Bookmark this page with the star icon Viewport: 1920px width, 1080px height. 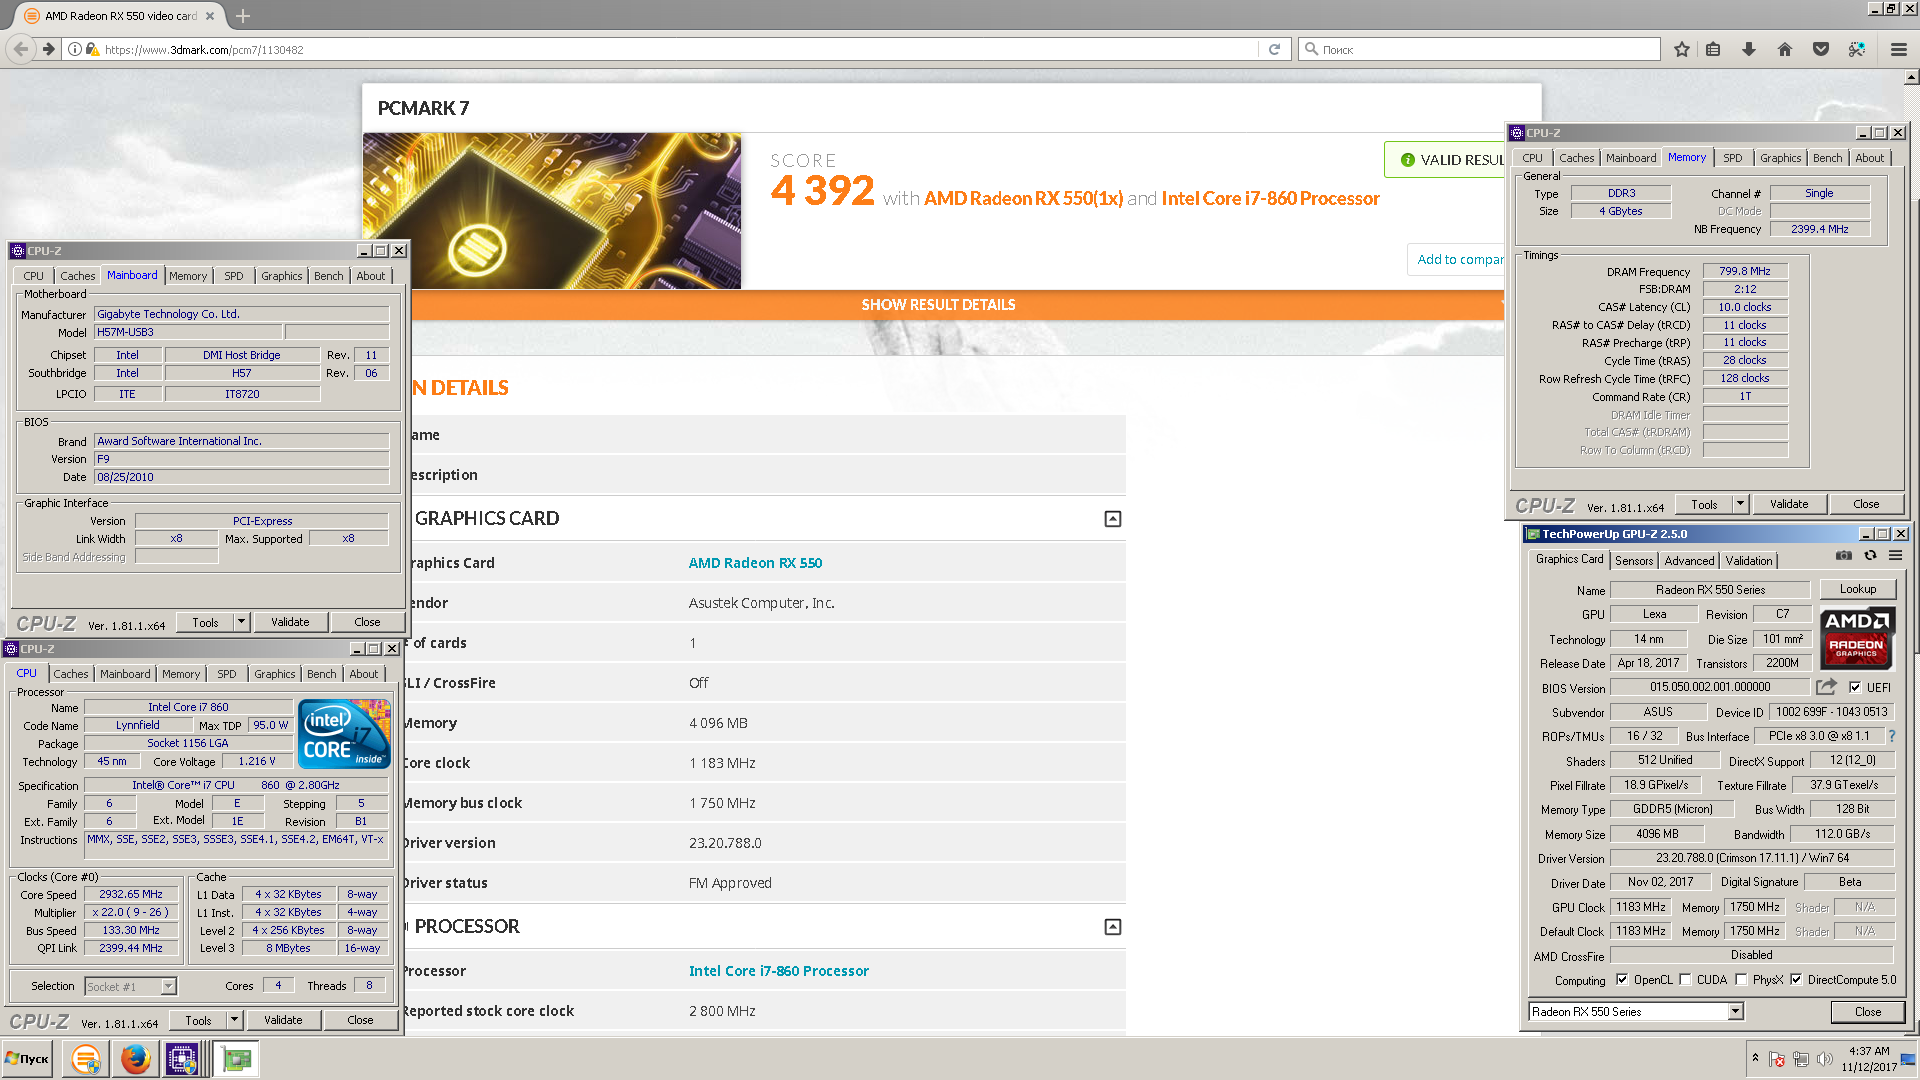click(x=1682, y=49)
